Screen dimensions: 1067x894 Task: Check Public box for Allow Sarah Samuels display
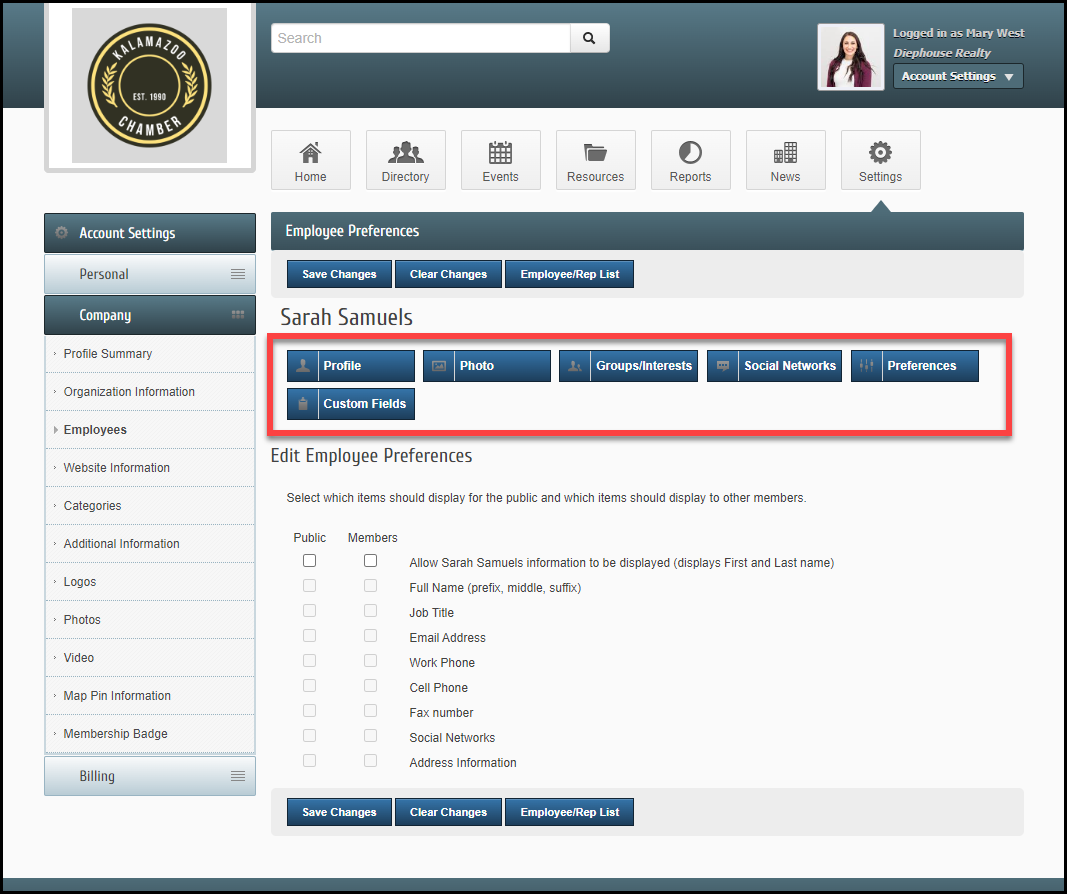(310, 561)
